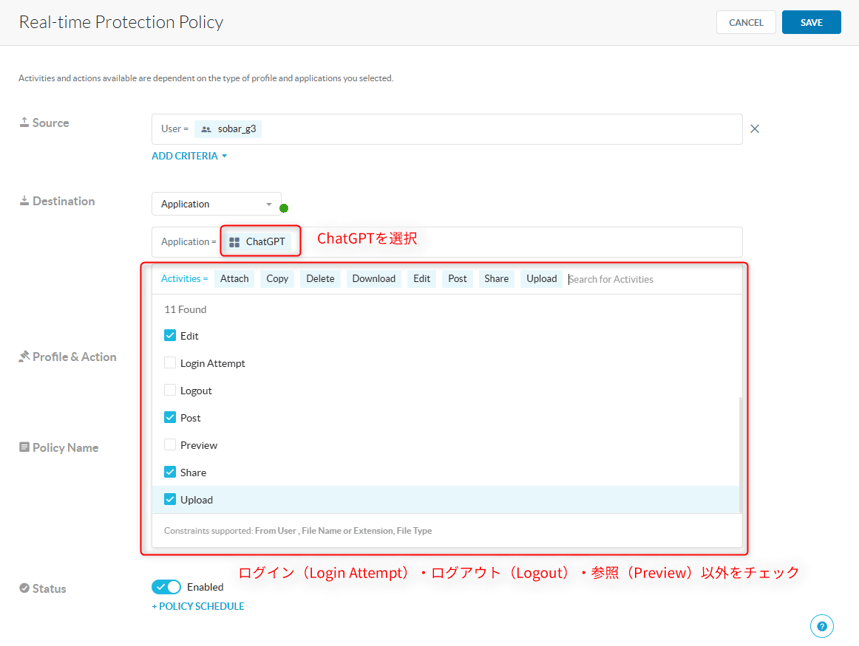Click the user group icon beside sobar_g3
Image resolution: width=859 pixels, height=646 pixels.
(206, 129)
